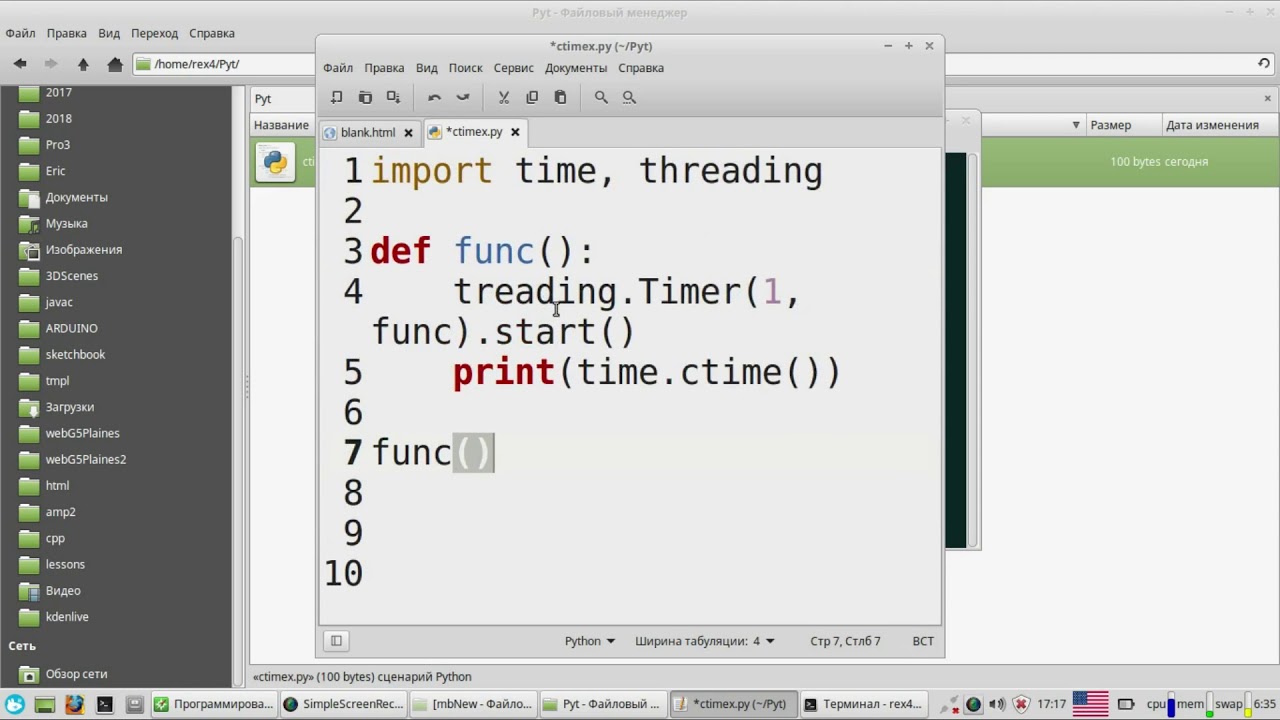Screen dimensions: 1280x720
Task: Copy text via the Copy toolbar icon
Action: 532,96
